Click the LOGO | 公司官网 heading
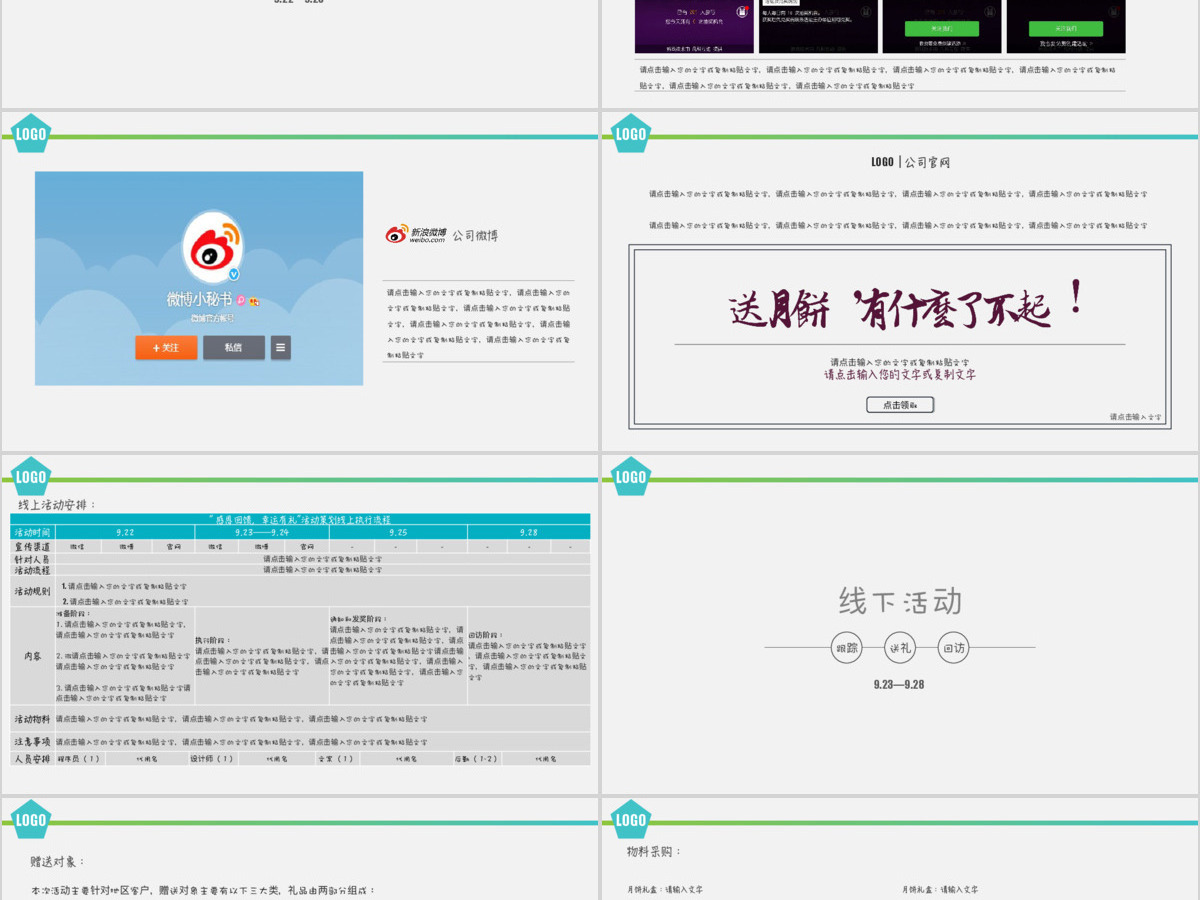This screenshot has height=900, width=1200. click(x=910, y=162)
